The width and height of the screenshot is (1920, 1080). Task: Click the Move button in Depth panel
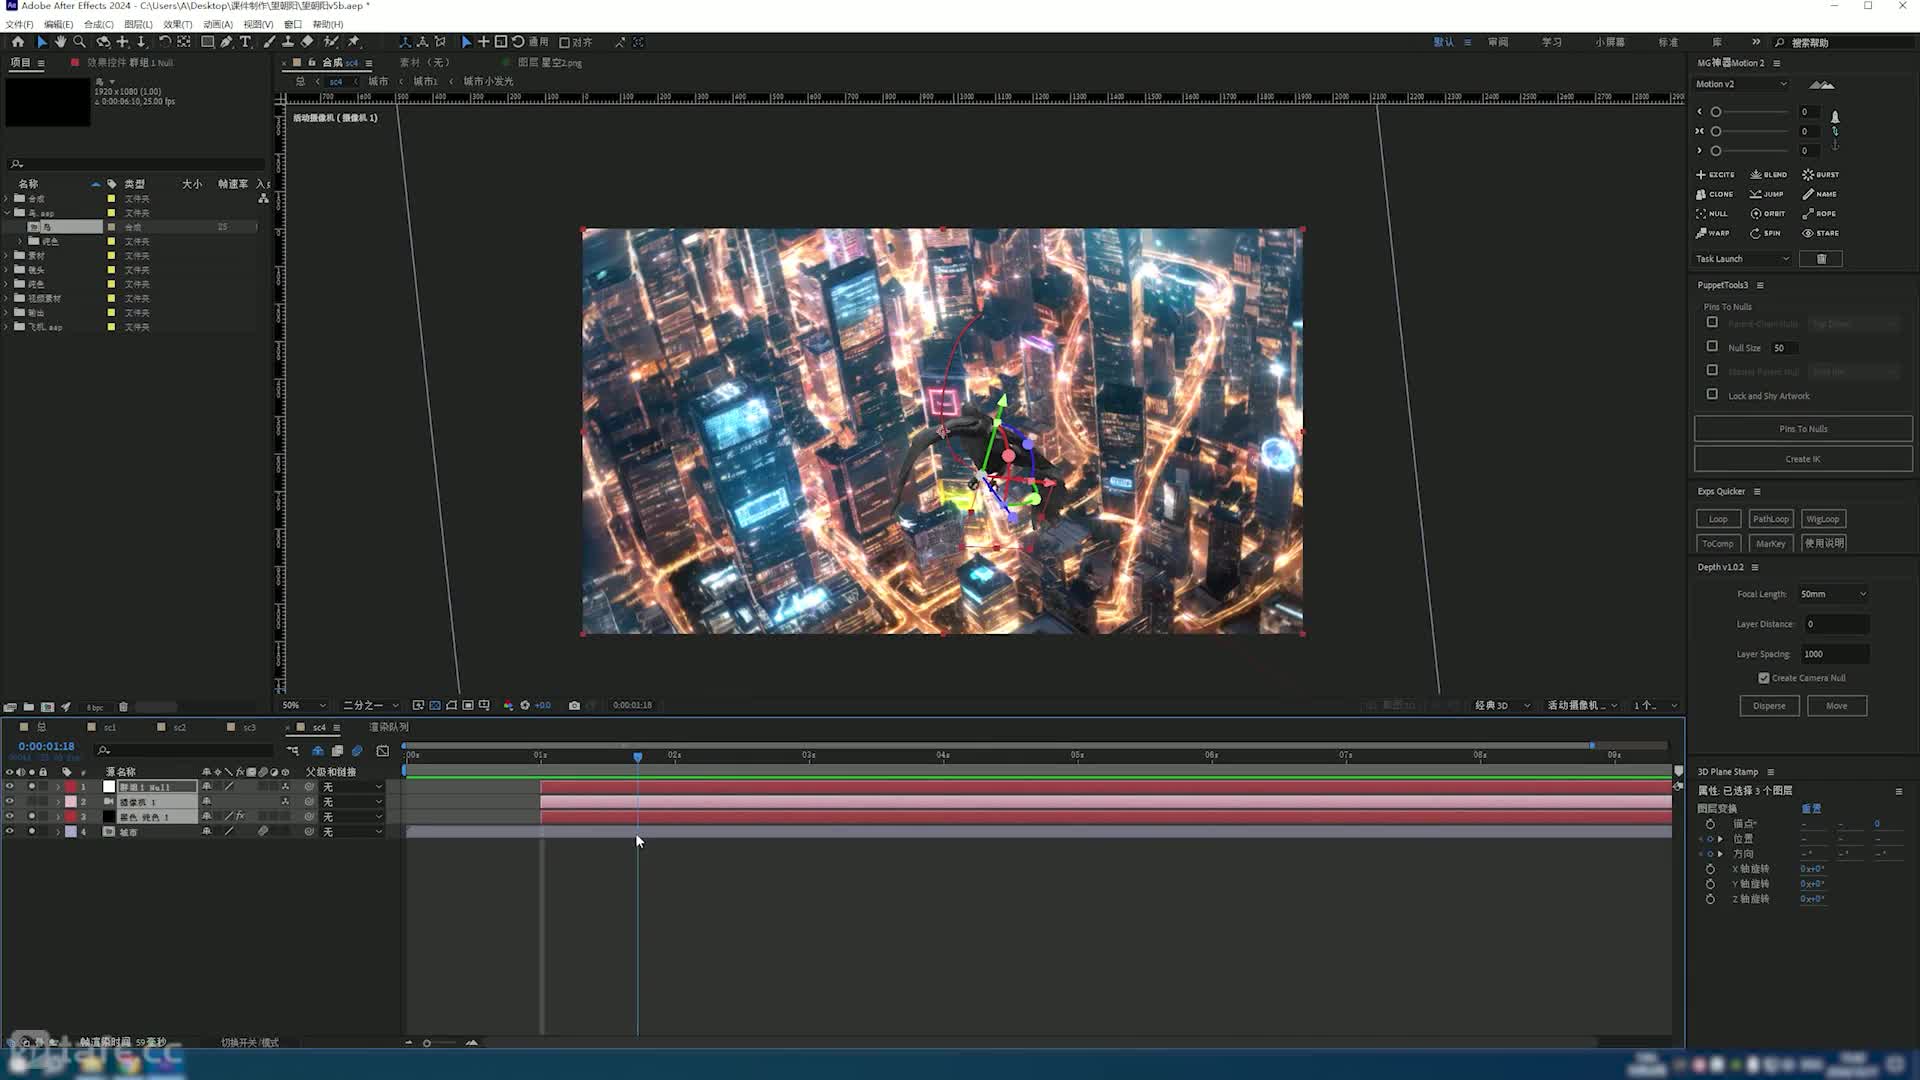(1837, 706)
